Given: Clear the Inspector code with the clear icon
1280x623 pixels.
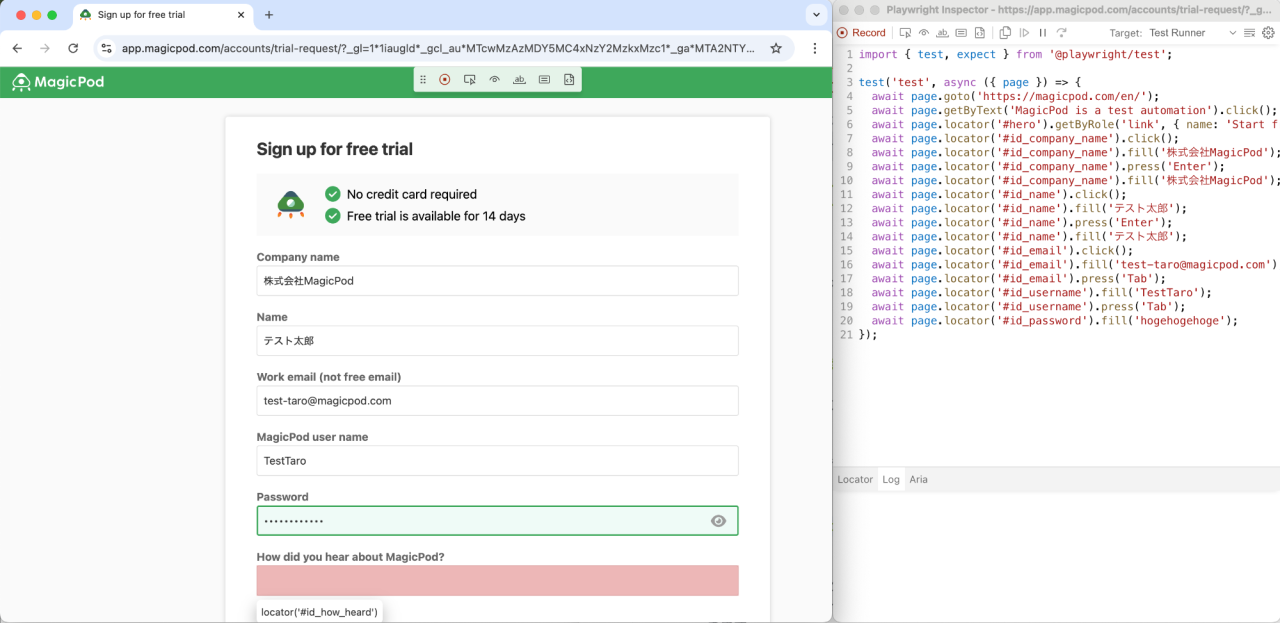Looking at the screenshot, I should tap(1251, 33).
